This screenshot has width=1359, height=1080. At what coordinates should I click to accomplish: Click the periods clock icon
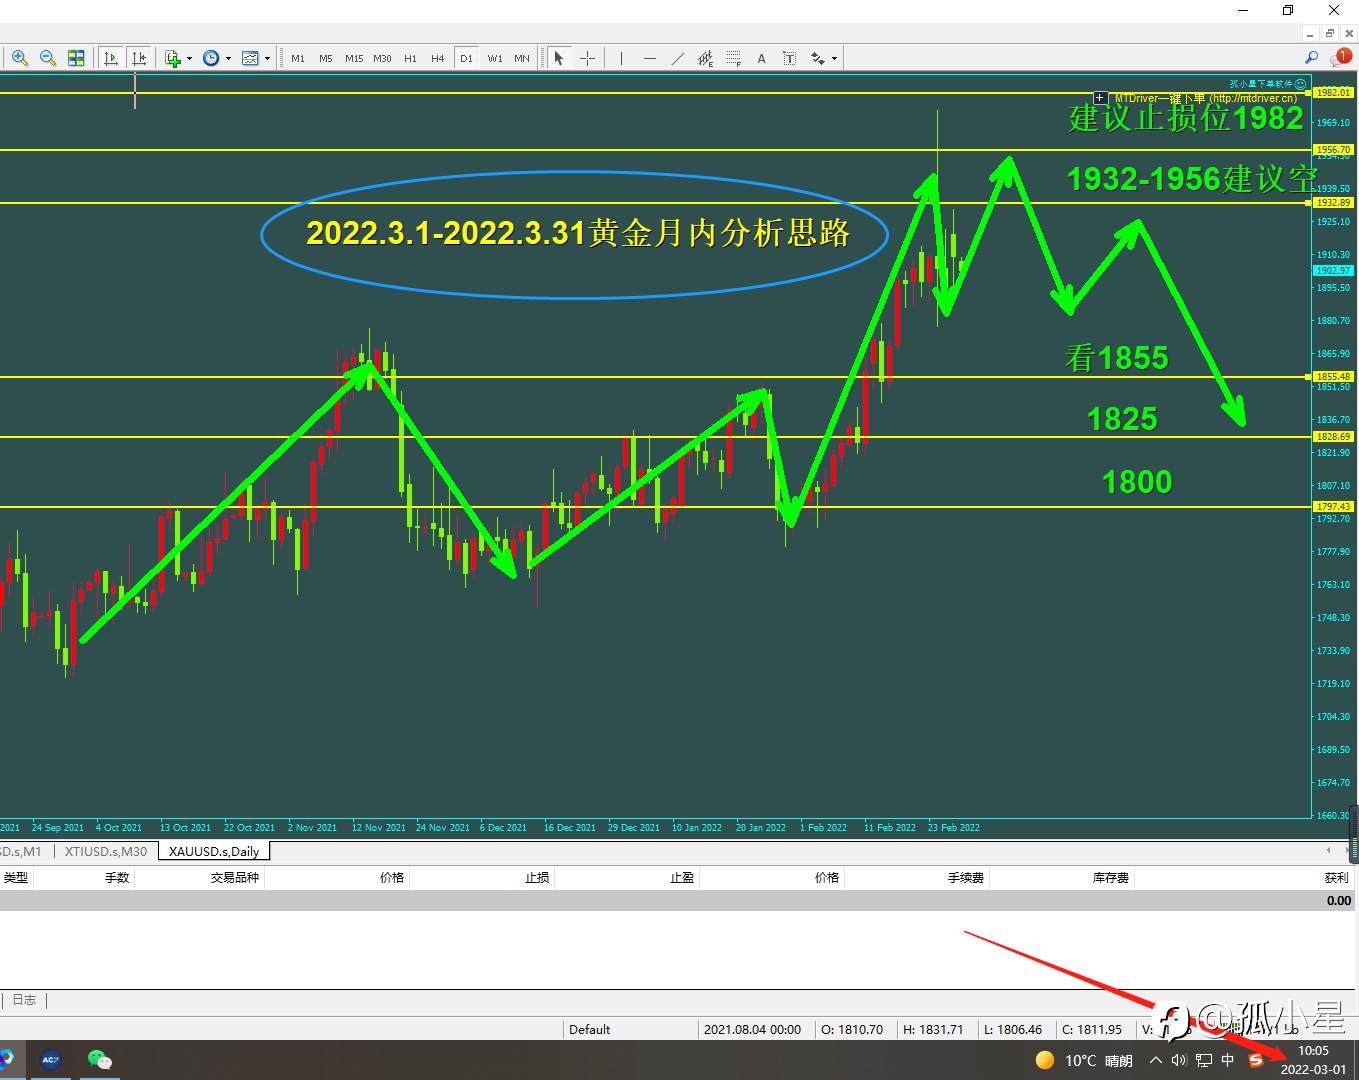pyautogui.click(x=211, y=58)
